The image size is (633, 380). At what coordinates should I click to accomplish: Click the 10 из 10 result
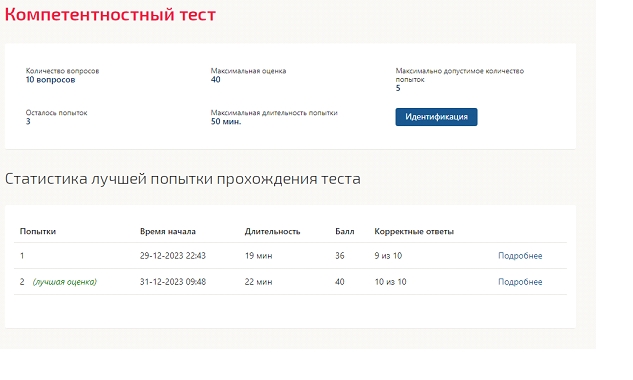click(x=390, y=281)
